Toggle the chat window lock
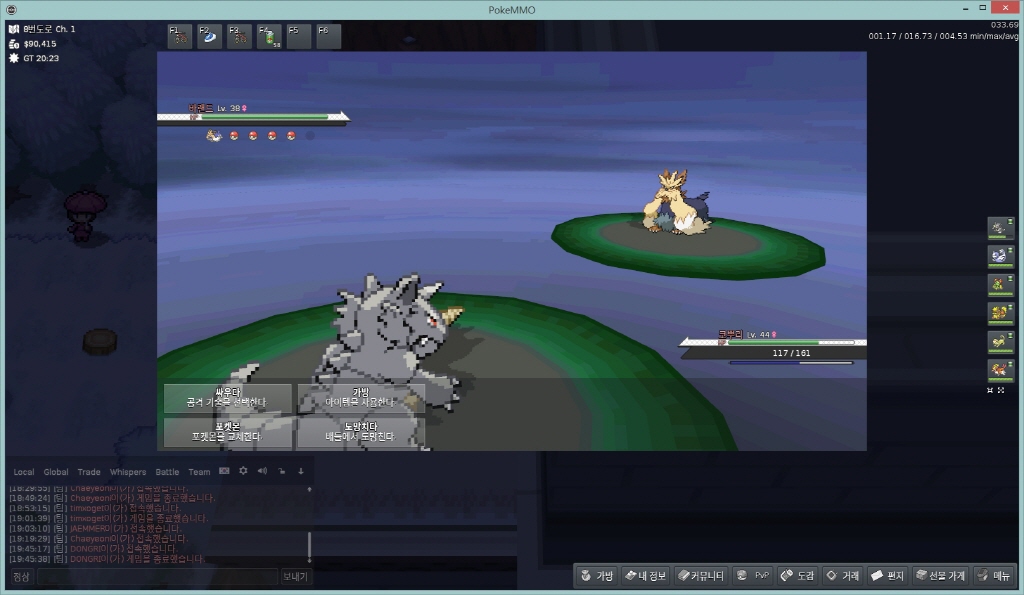Viewport: 1024px width, 595px height. pyautogui.click(x=282, y=471)
